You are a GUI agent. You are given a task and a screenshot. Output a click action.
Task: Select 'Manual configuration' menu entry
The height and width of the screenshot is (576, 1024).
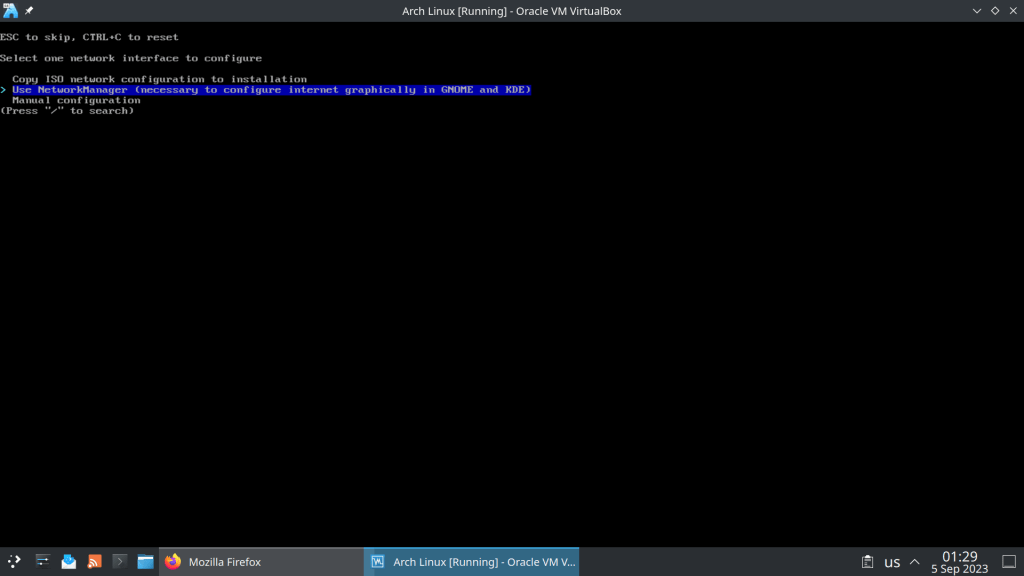(x=76, y=100)
